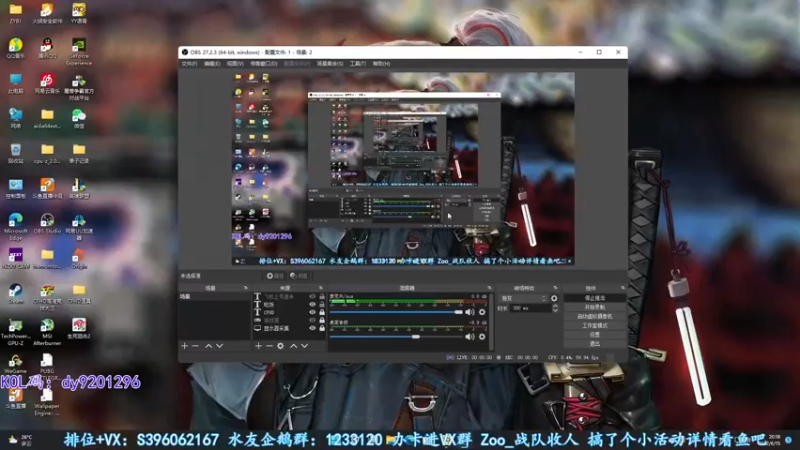The image size is (800, 450).
Task: Open GeForce Experience desktop shortcut
Action: (79, 52)
